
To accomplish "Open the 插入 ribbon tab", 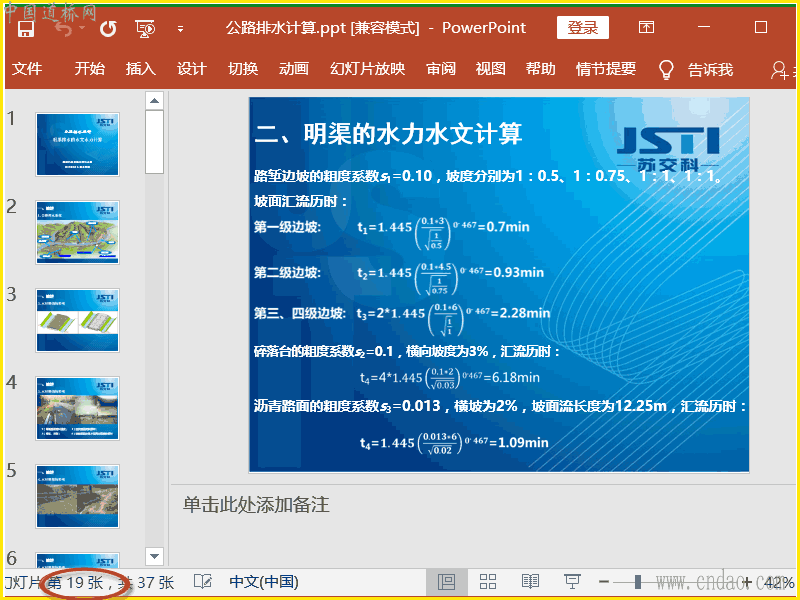I will coord(141,69).
